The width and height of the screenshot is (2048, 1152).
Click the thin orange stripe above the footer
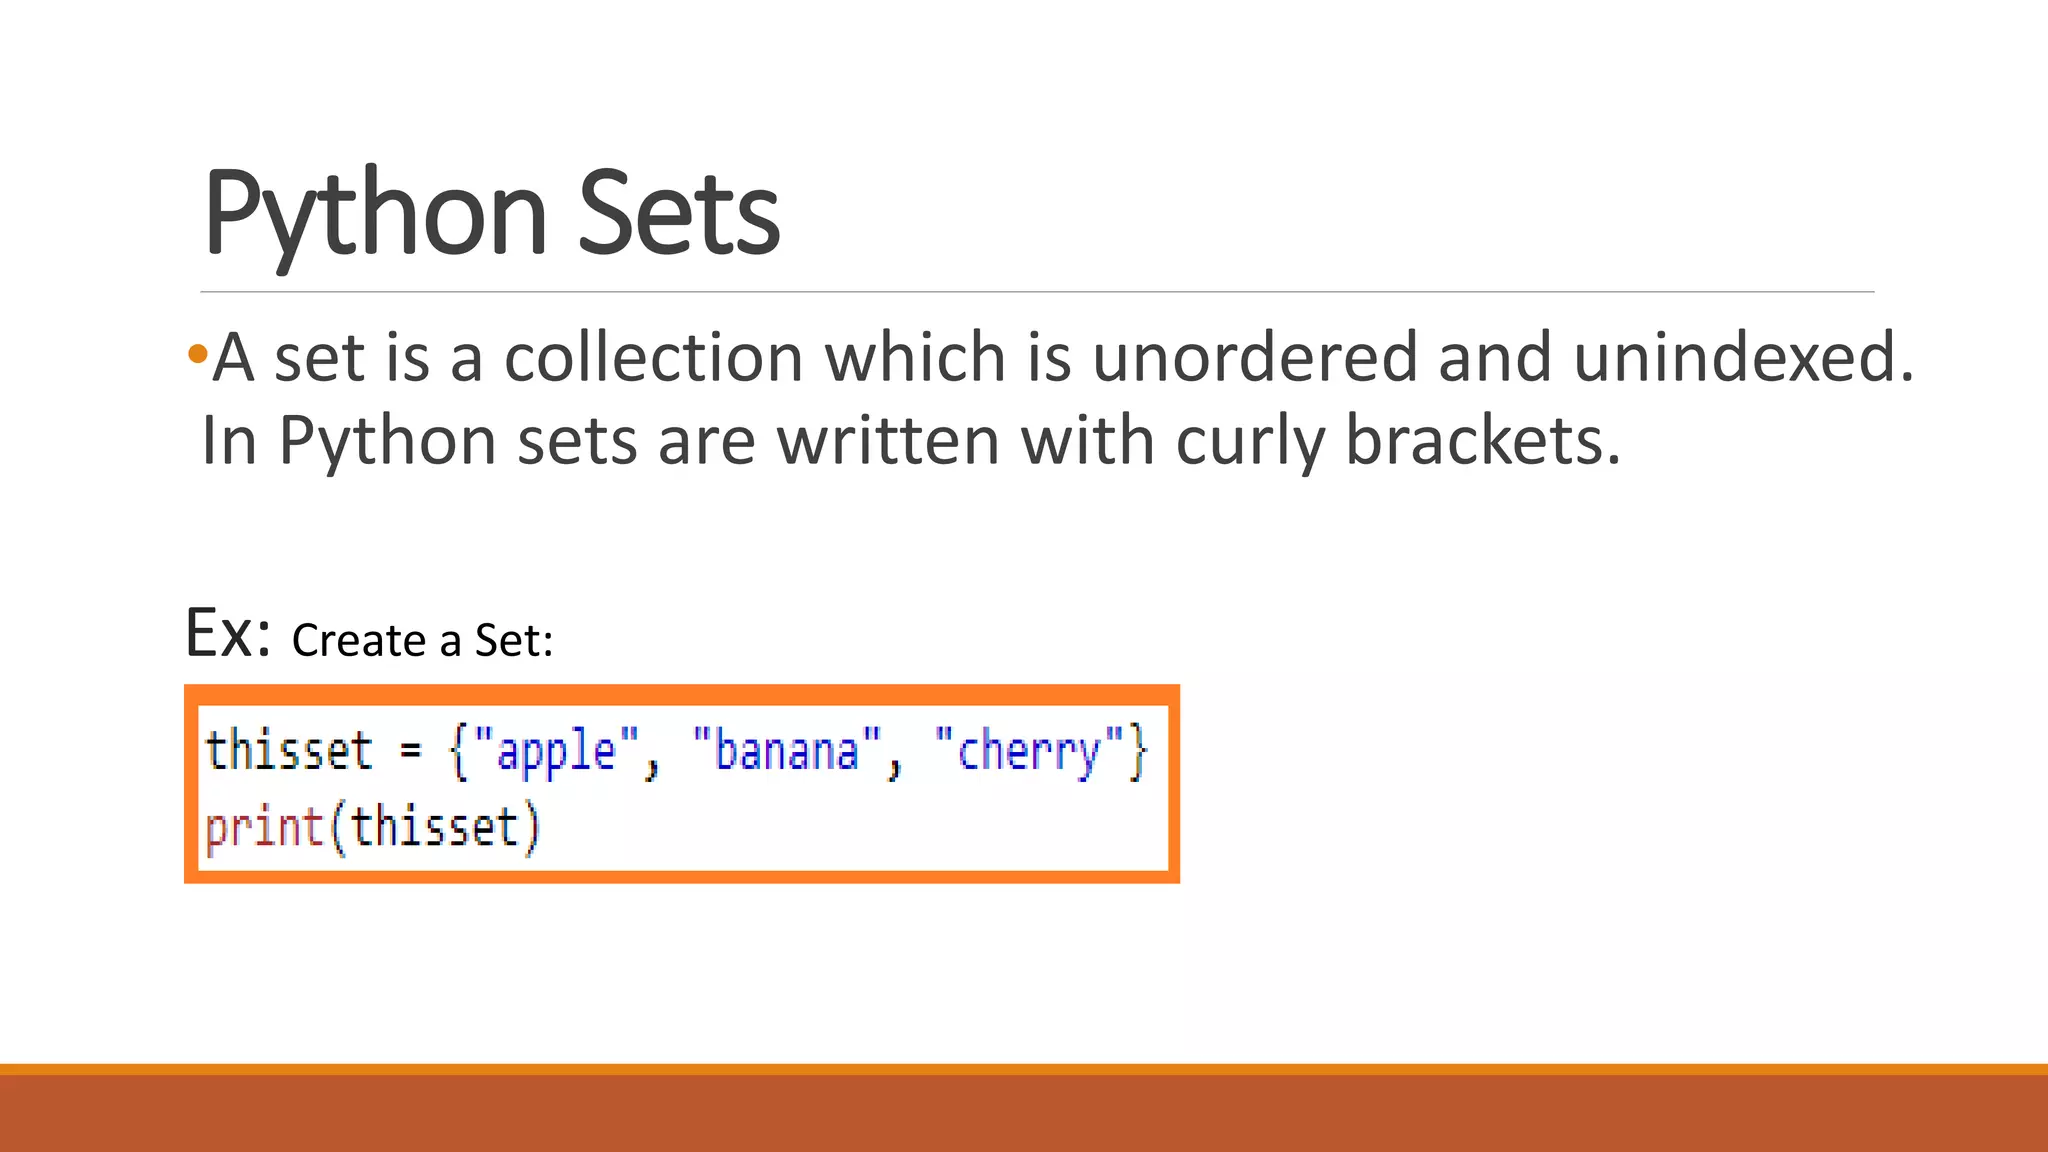[x=1024, y=1069]
